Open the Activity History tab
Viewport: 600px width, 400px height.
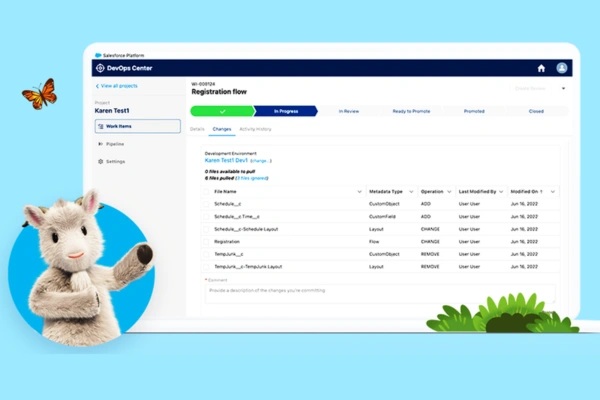pos(255,129)
